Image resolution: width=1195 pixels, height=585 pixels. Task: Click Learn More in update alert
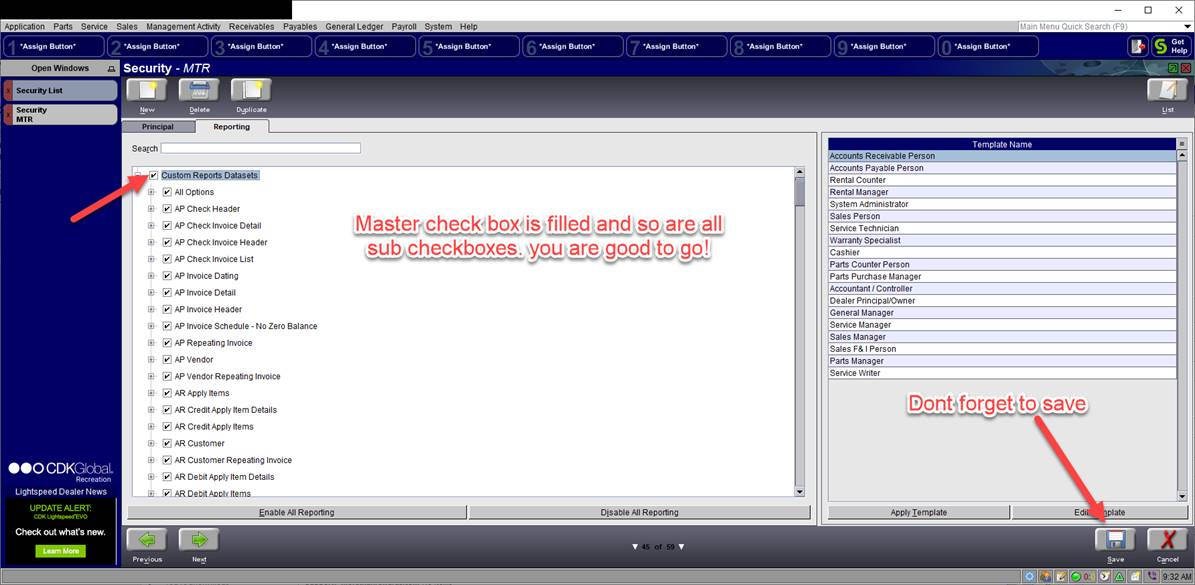(x=60, y=551)
